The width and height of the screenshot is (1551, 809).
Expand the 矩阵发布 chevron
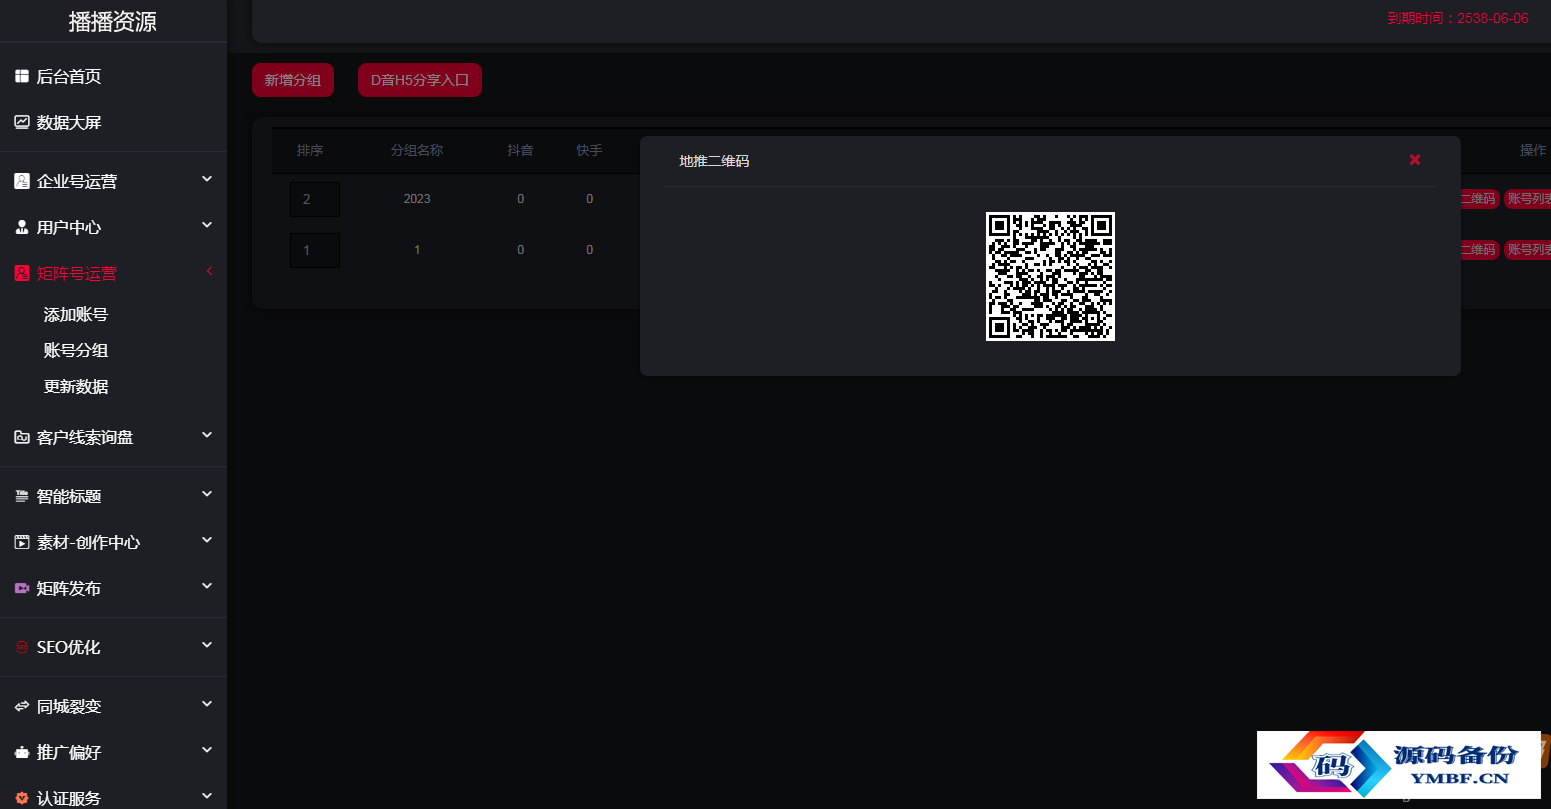pyautogui.click(x=207, y=586)
